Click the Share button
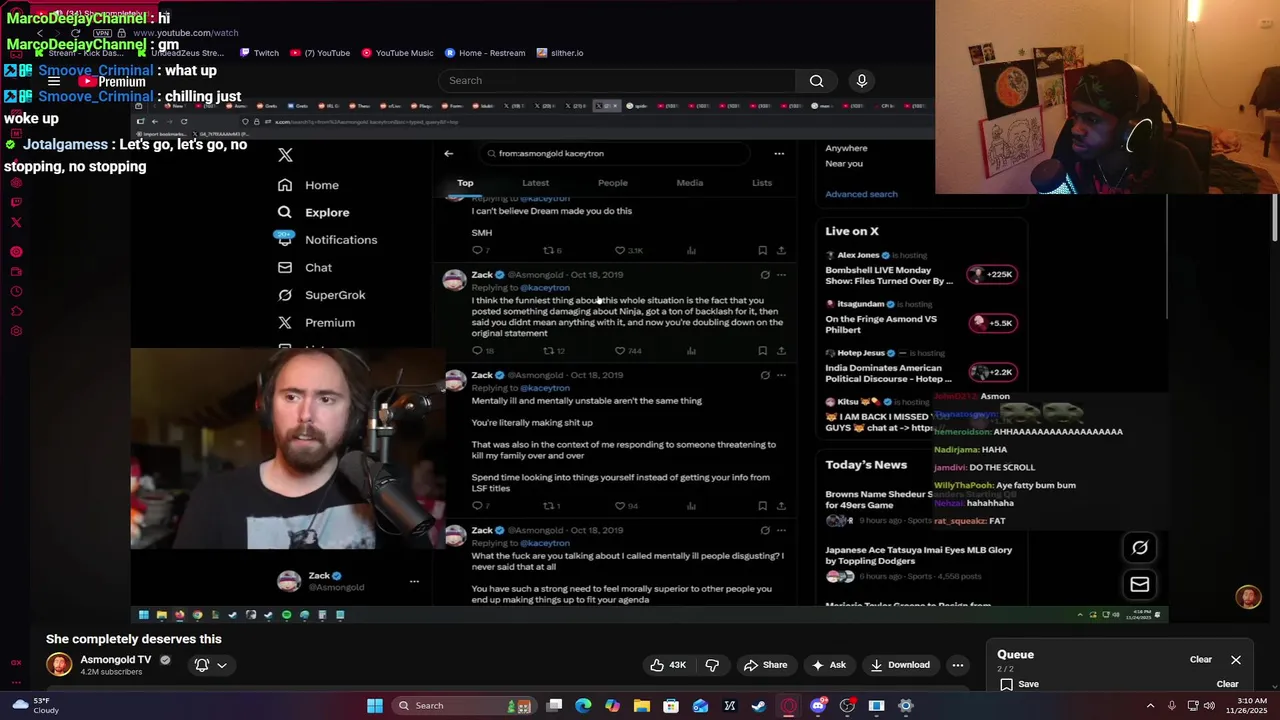Screen dimensions: 1280x720 point(765,665)
